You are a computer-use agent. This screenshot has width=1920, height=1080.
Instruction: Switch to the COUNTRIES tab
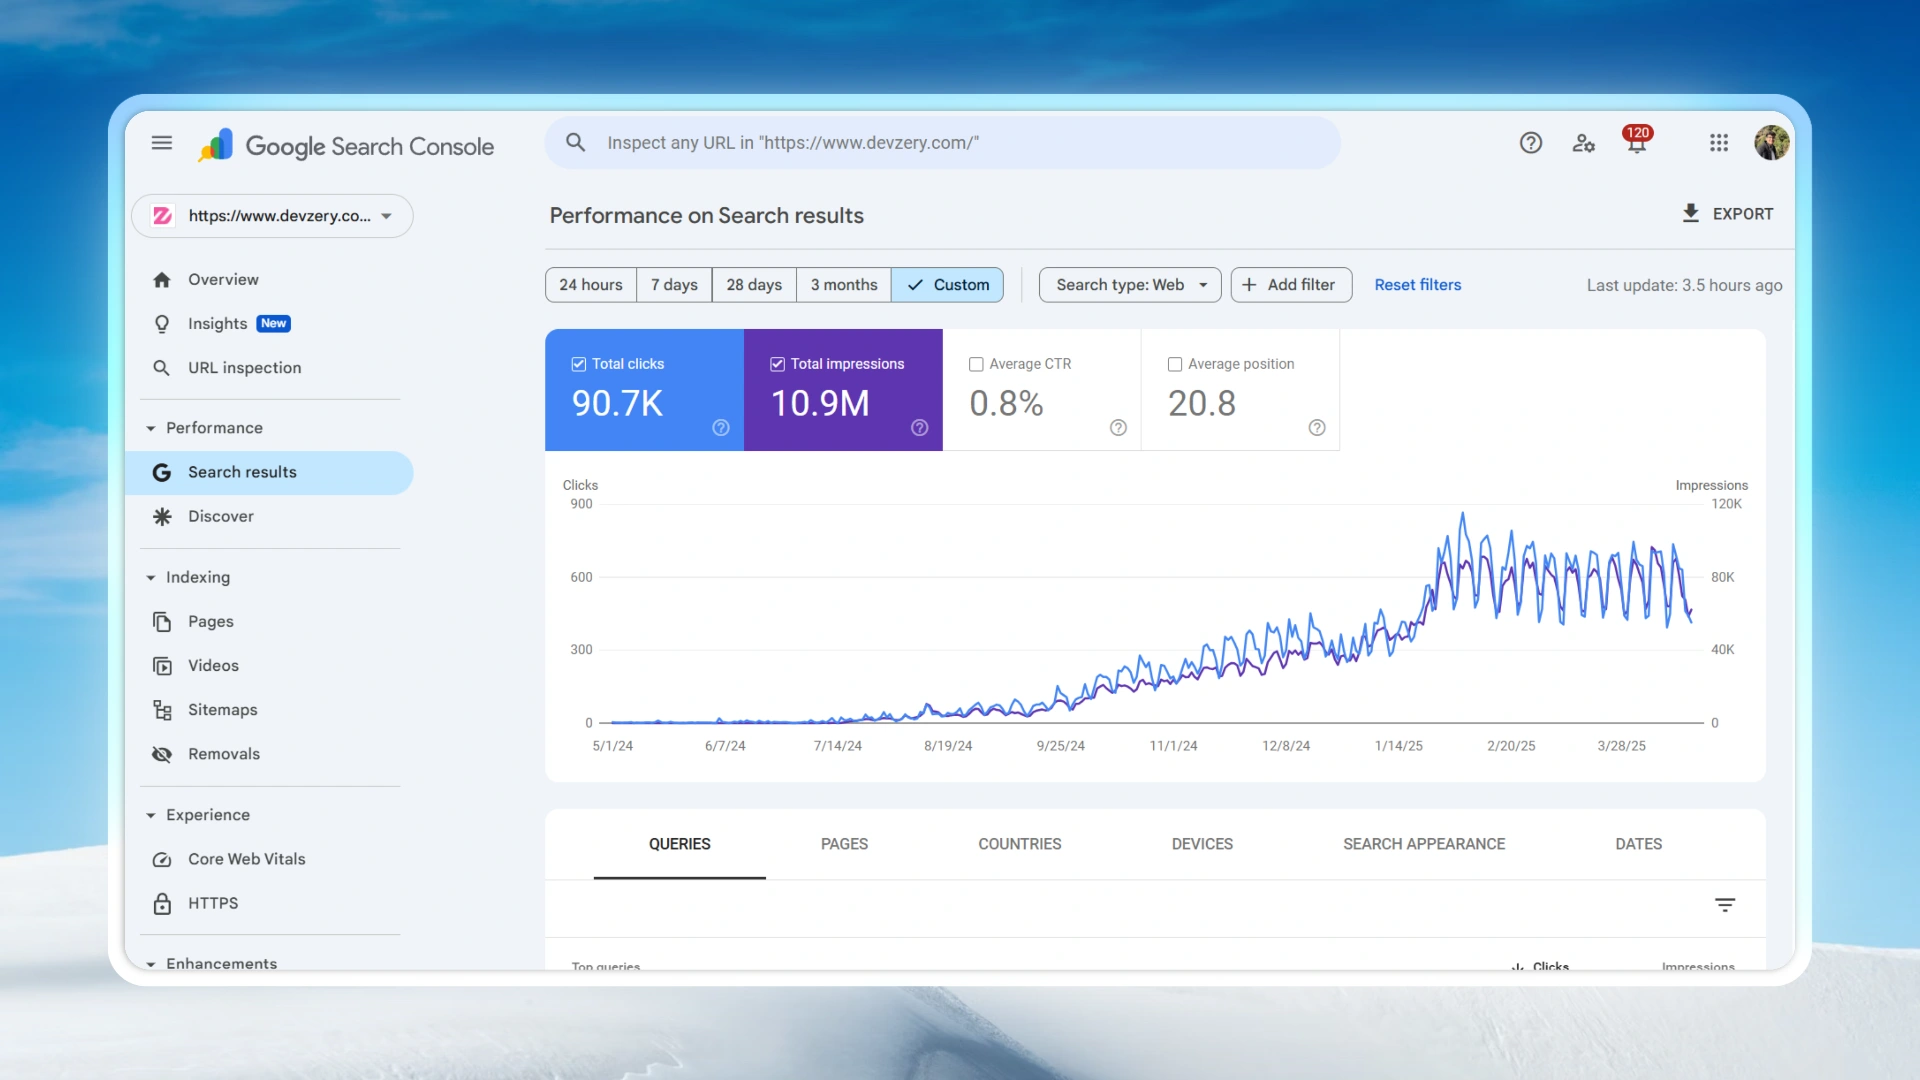(1020, 844)
